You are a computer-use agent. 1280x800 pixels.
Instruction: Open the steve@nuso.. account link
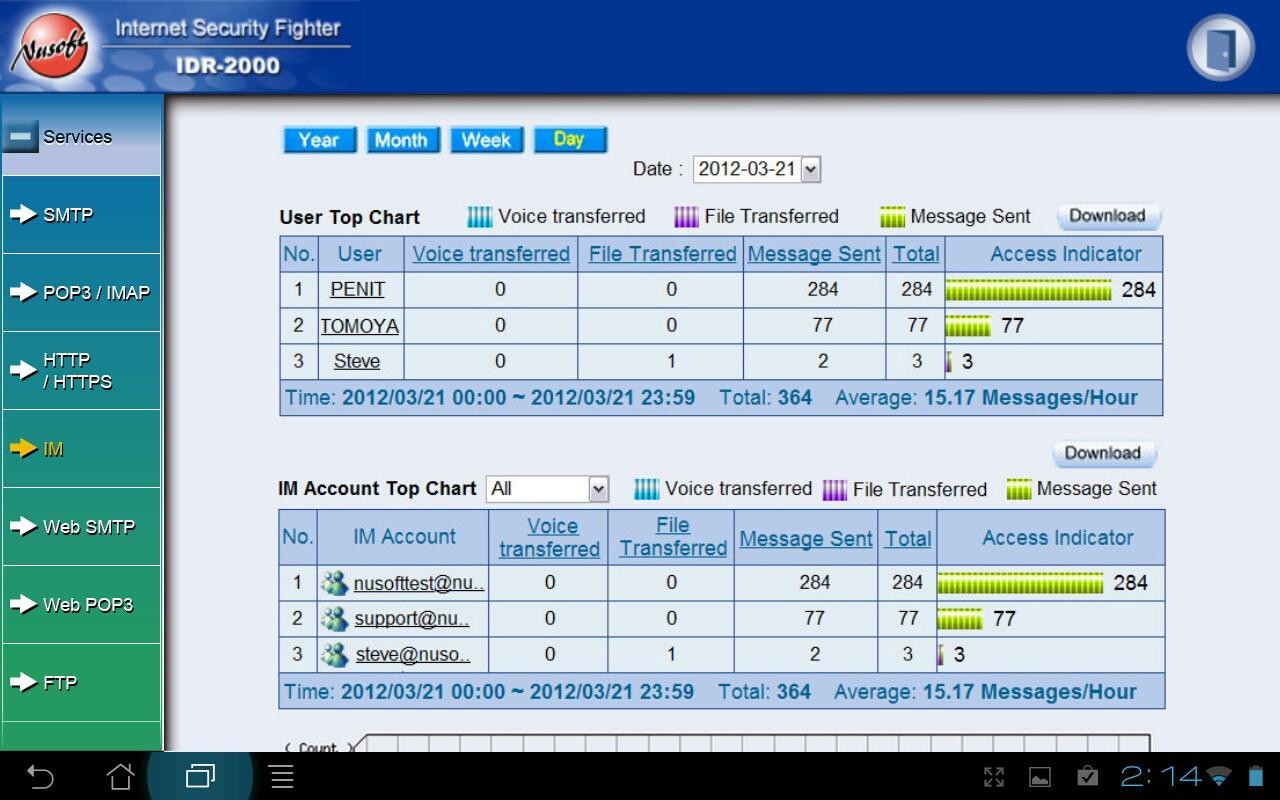413,655
